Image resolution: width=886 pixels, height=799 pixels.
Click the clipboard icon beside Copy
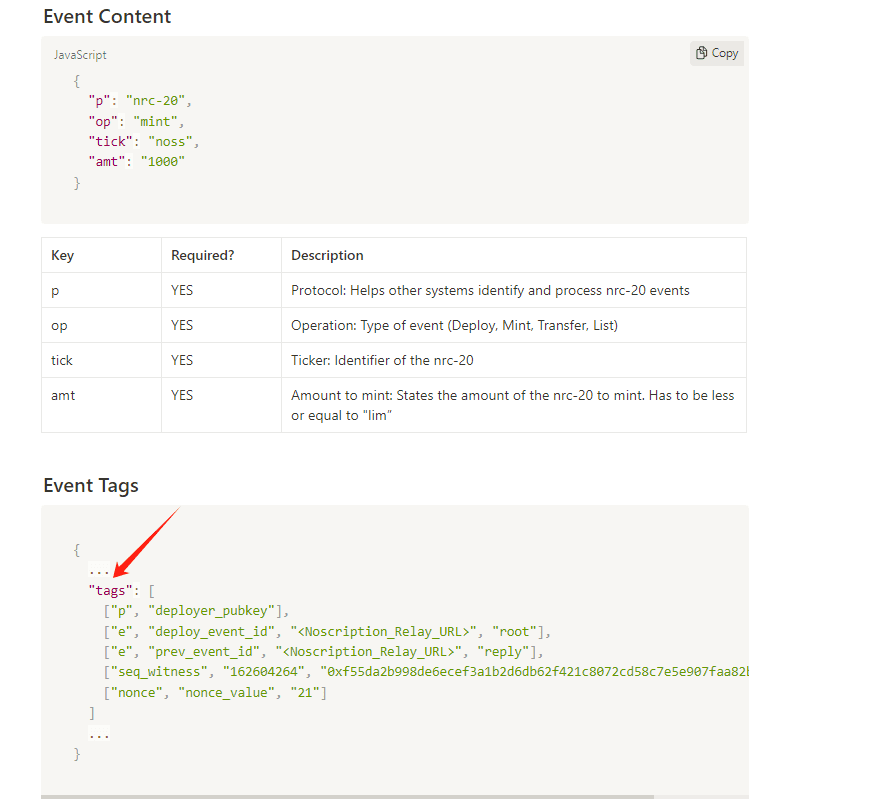(703, 53)
